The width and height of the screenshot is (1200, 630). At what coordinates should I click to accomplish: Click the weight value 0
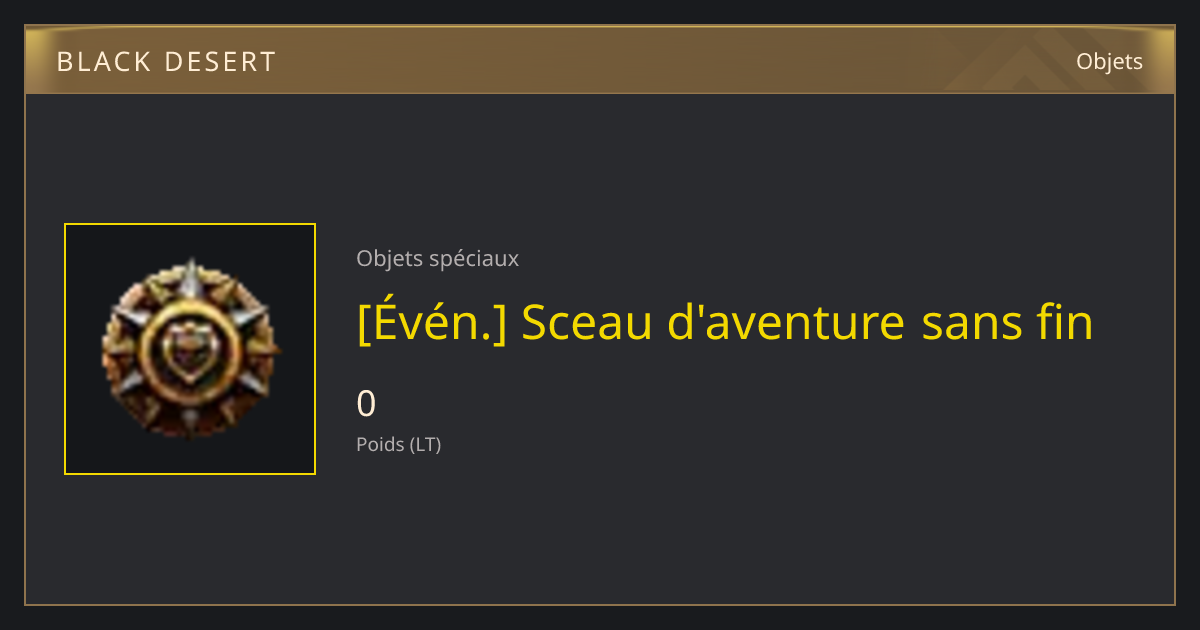pyautogui.click(x=366, y=403)
